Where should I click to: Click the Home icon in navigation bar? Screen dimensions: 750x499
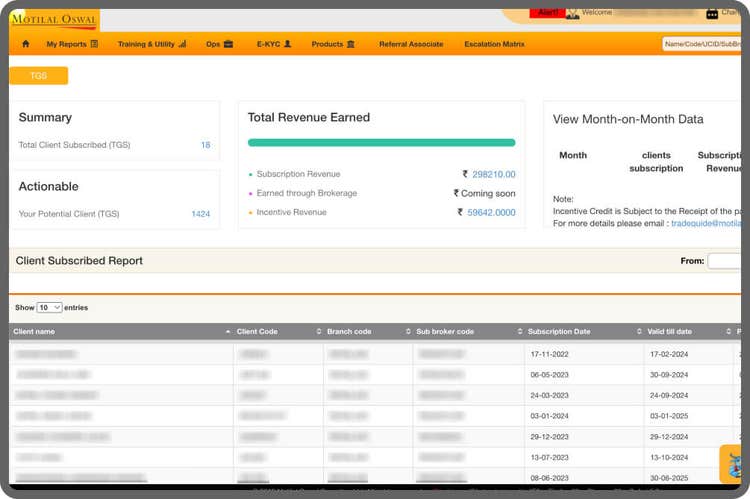[26, 44]
